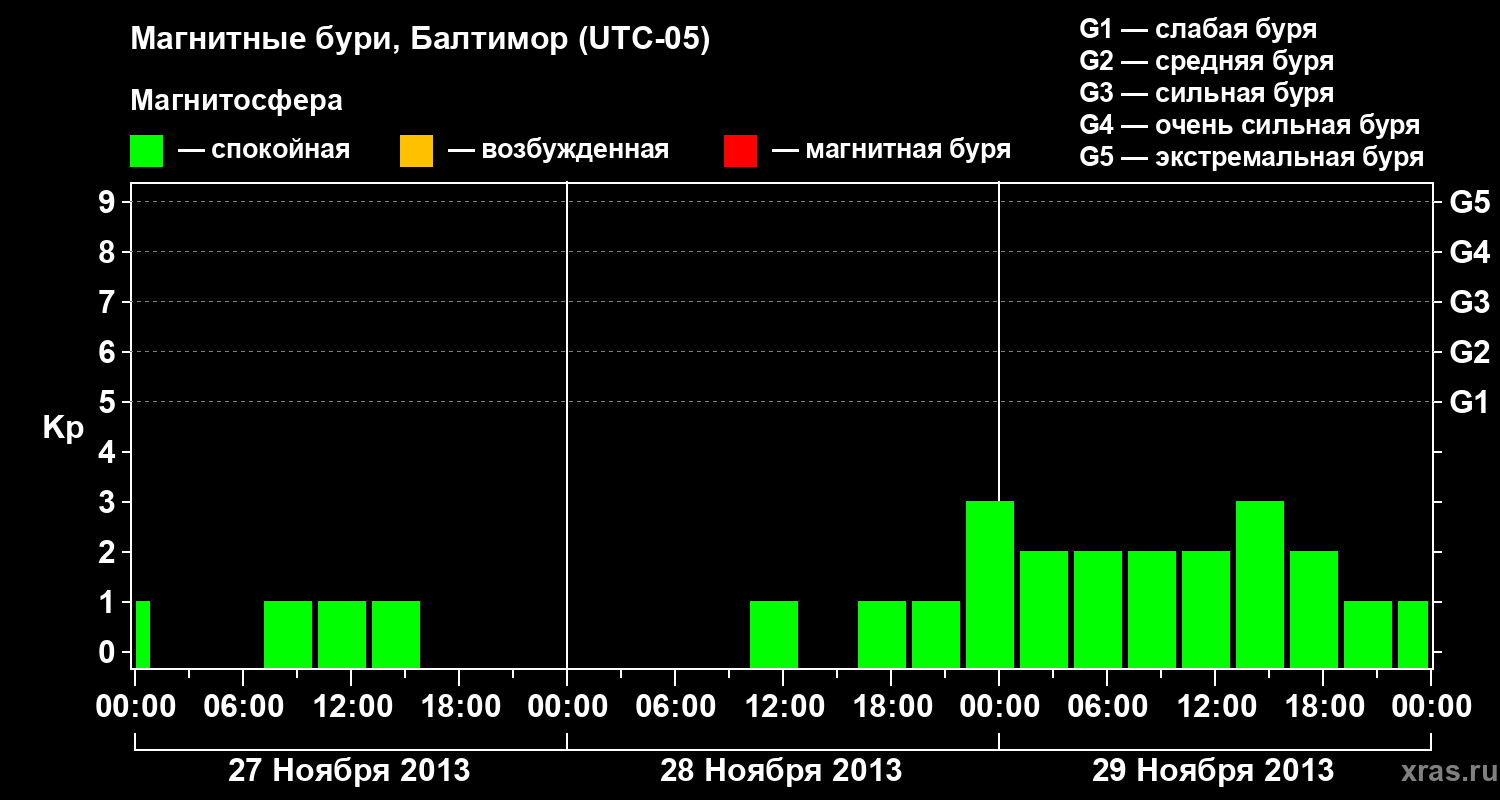Click the G3 label on right axis
1500x800 pixels.
click(x=1470, y=302)
